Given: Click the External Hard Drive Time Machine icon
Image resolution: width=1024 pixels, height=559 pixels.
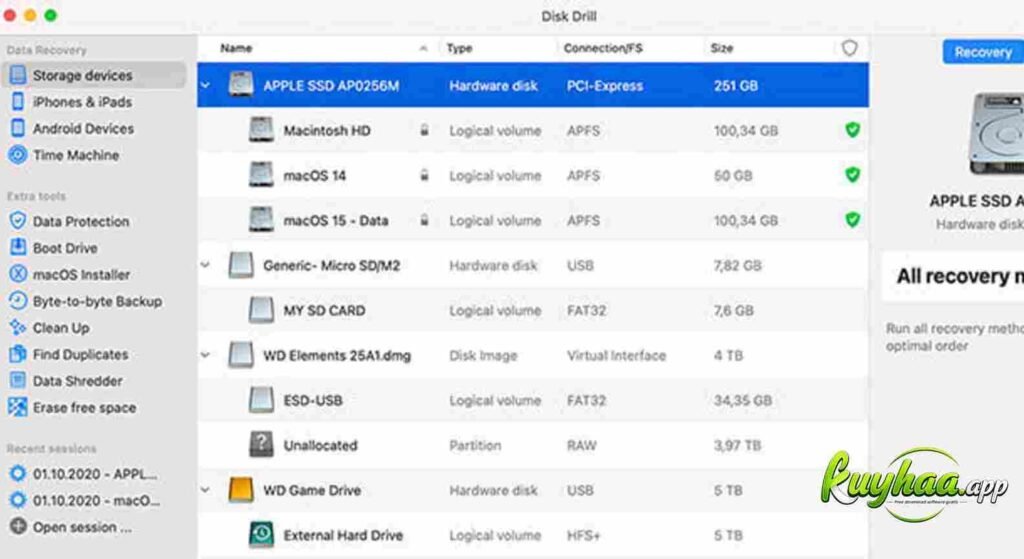Looking at the screenshot, I should 261,535.
